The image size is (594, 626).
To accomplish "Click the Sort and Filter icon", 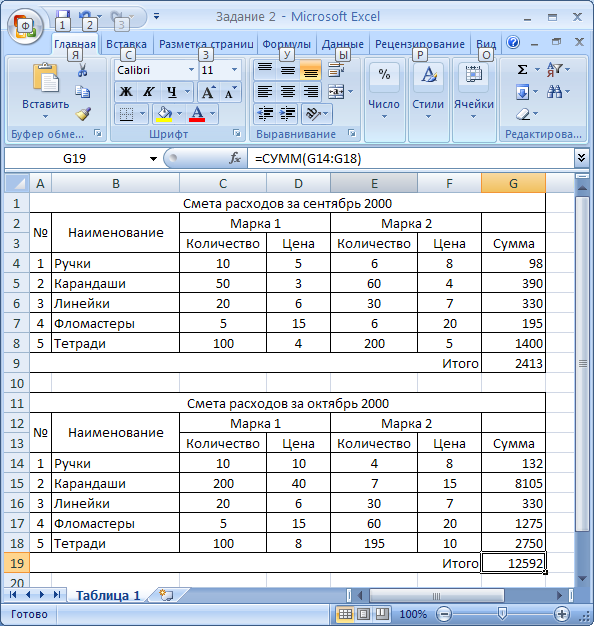I will [x=555, y=69].
